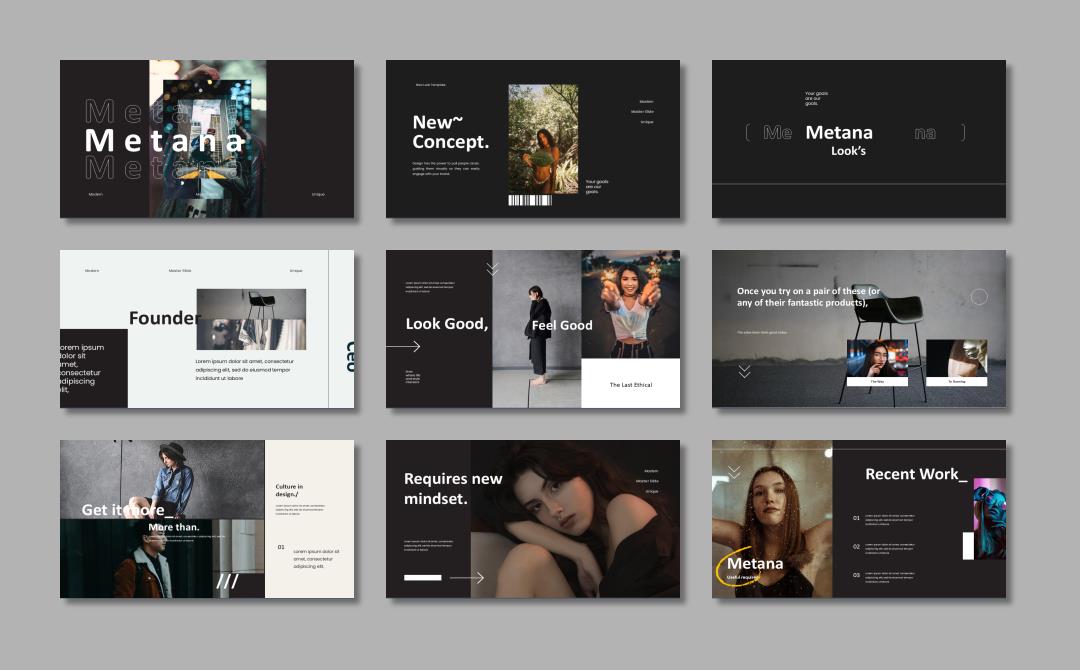Click the right arrow on the Requires new mindset slide
The width and height of the screenshot is (1080, 670).
(x=467, y=578)
